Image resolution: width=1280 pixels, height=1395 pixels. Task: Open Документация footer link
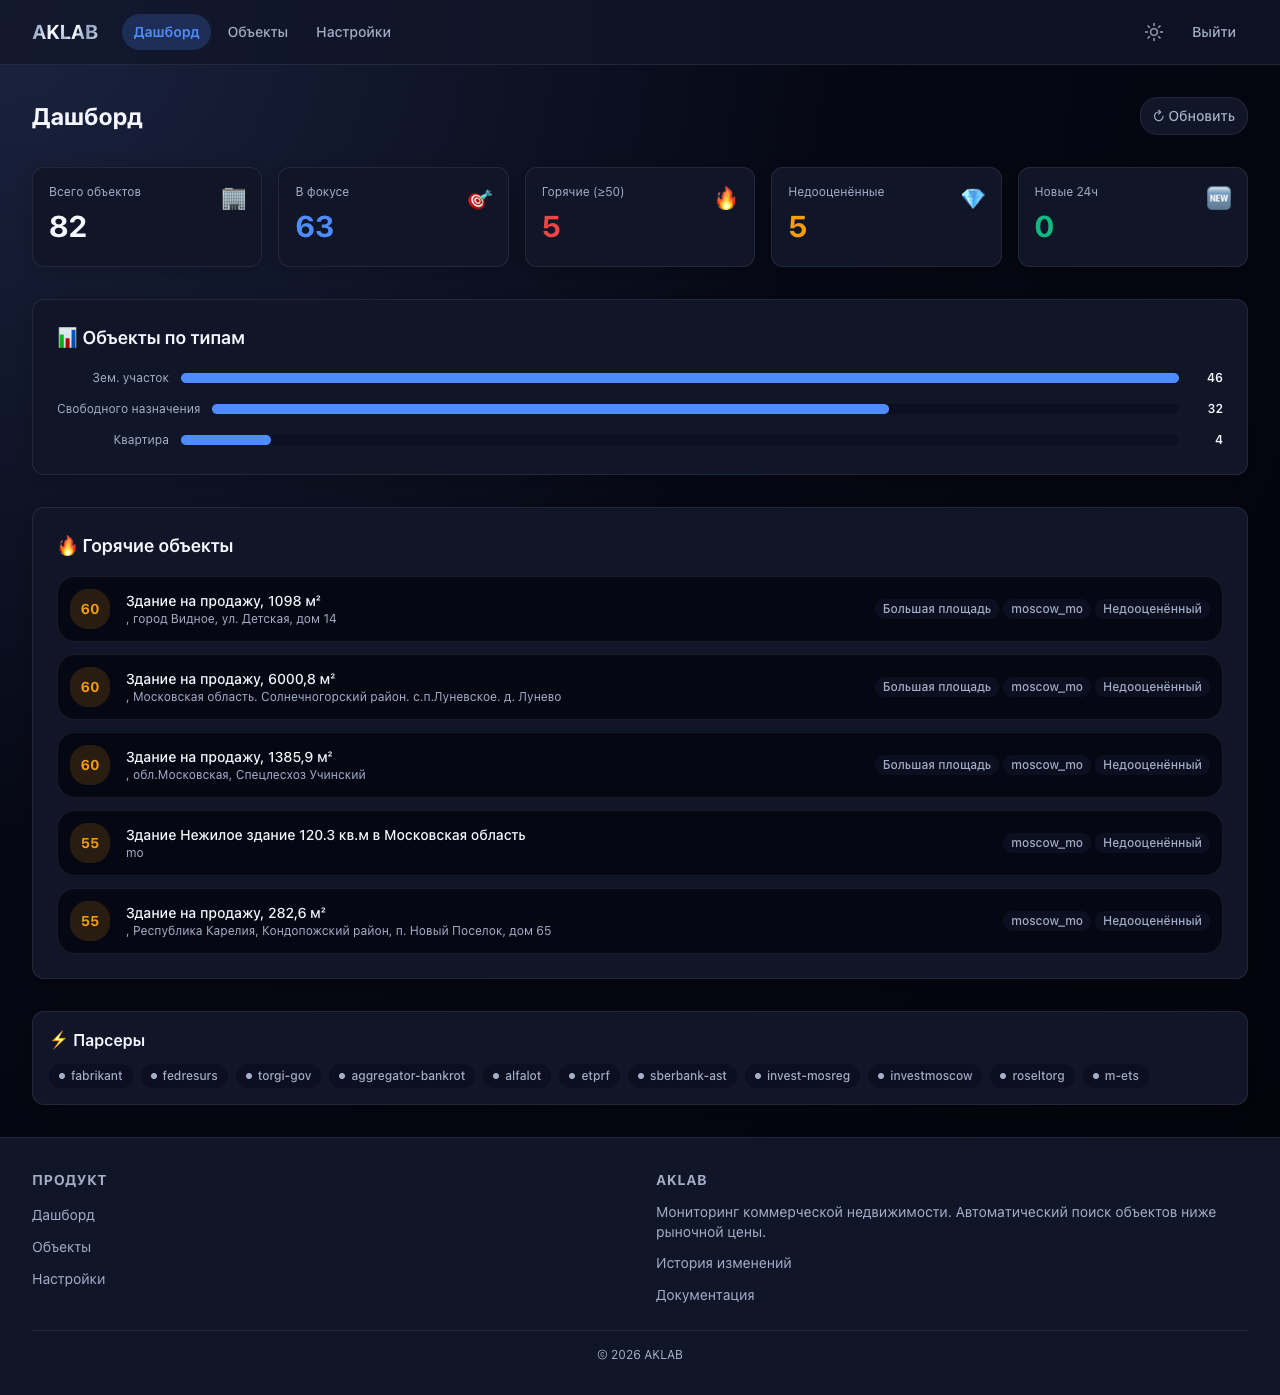tap(705, 1295)
